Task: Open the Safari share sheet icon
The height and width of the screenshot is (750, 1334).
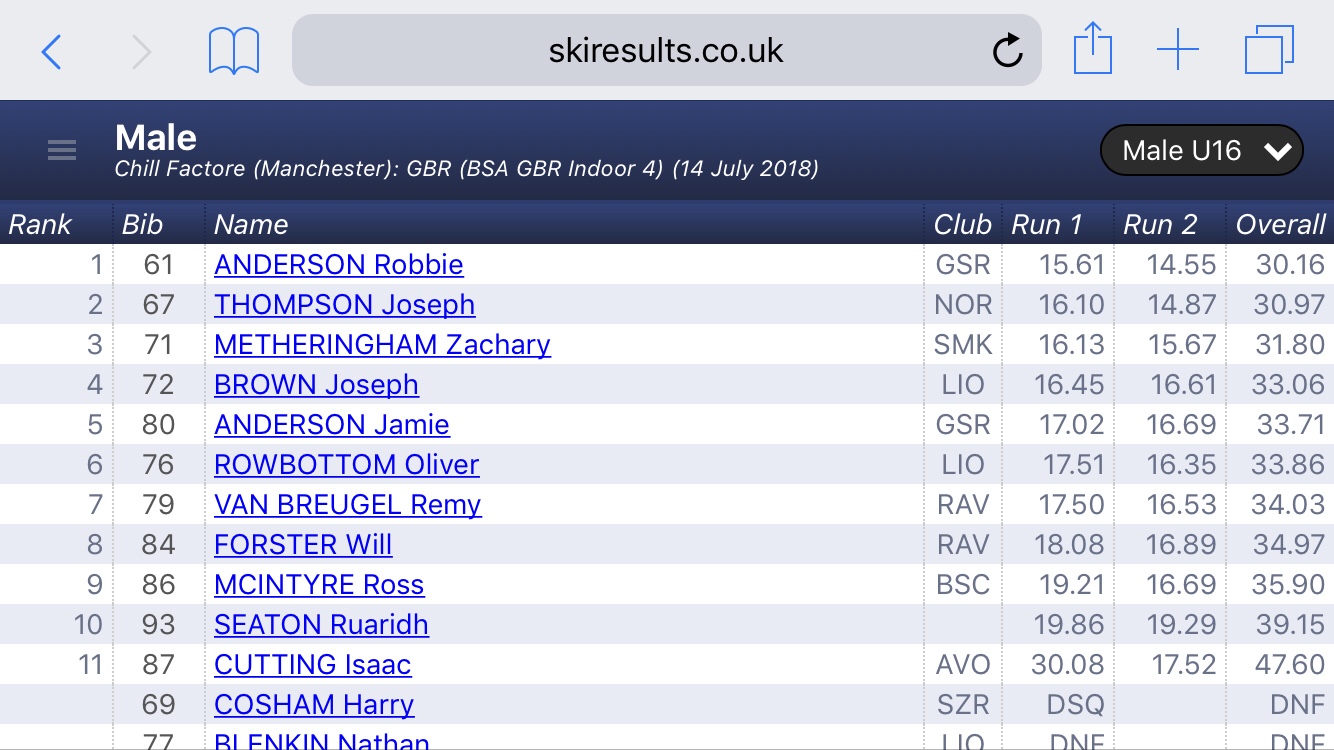Action: (1093, 49)
